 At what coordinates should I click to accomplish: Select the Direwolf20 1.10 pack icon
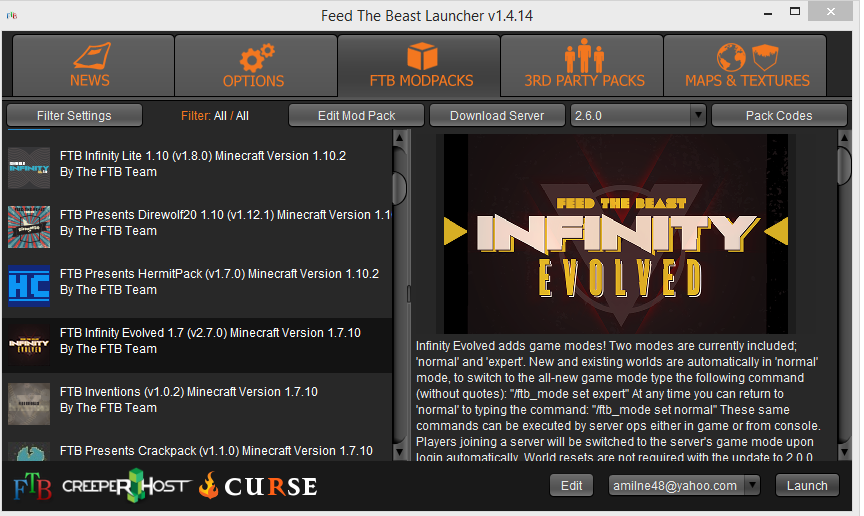pos(29,227)
